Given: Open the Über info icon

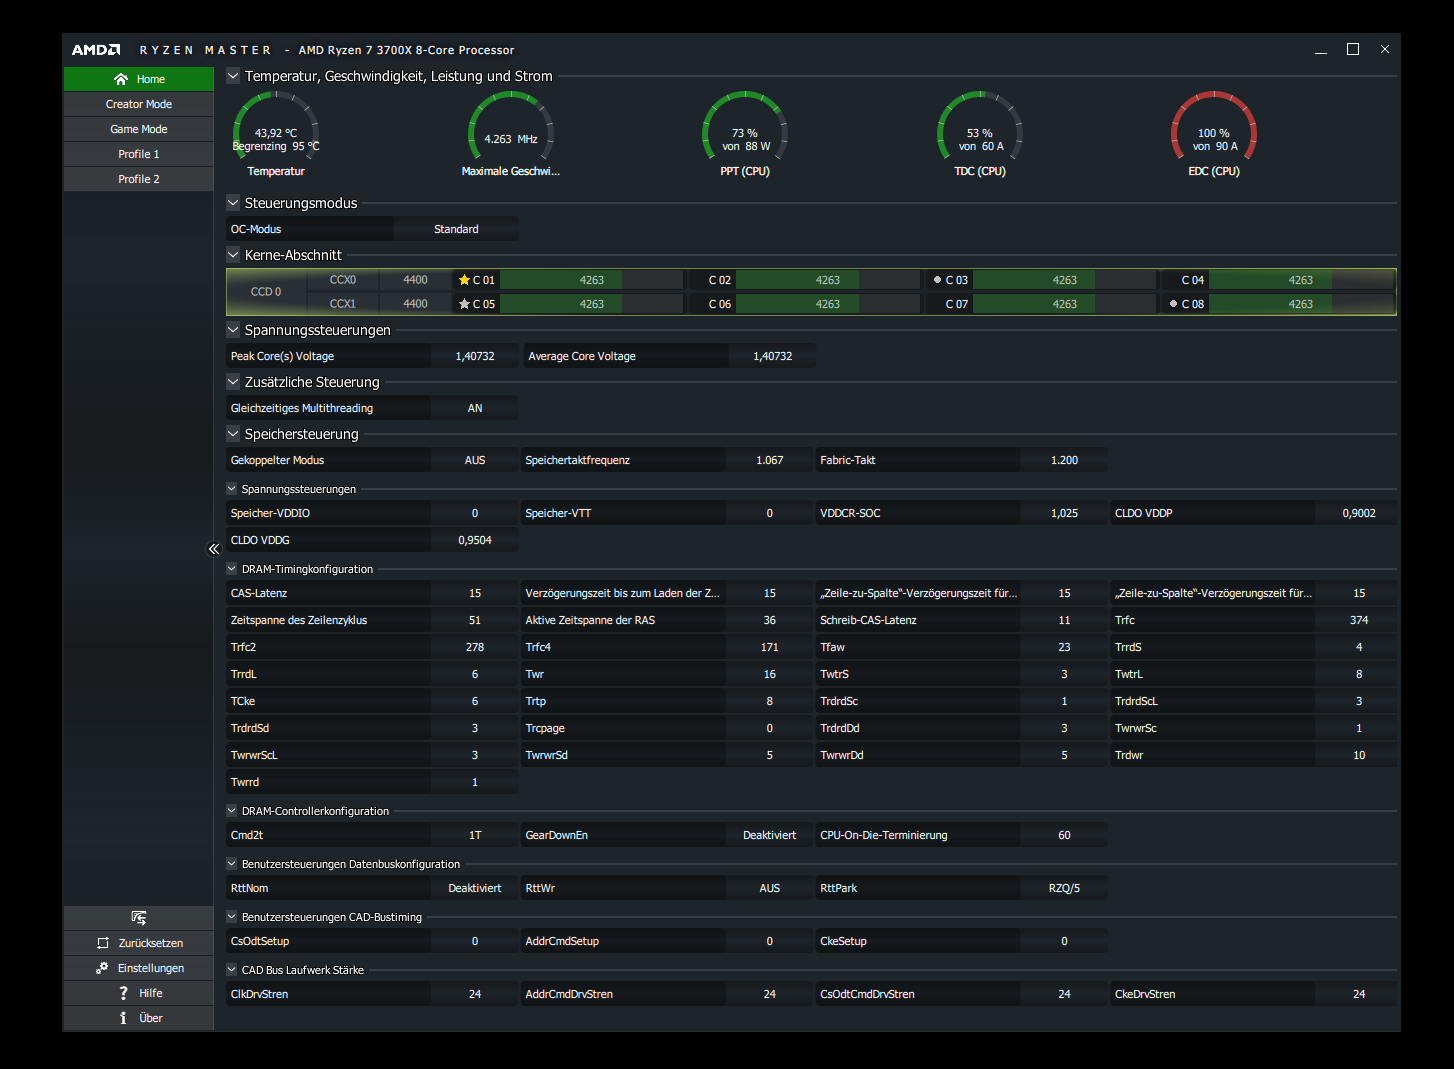Looking at the screenshot, I should pos(123,1018).
